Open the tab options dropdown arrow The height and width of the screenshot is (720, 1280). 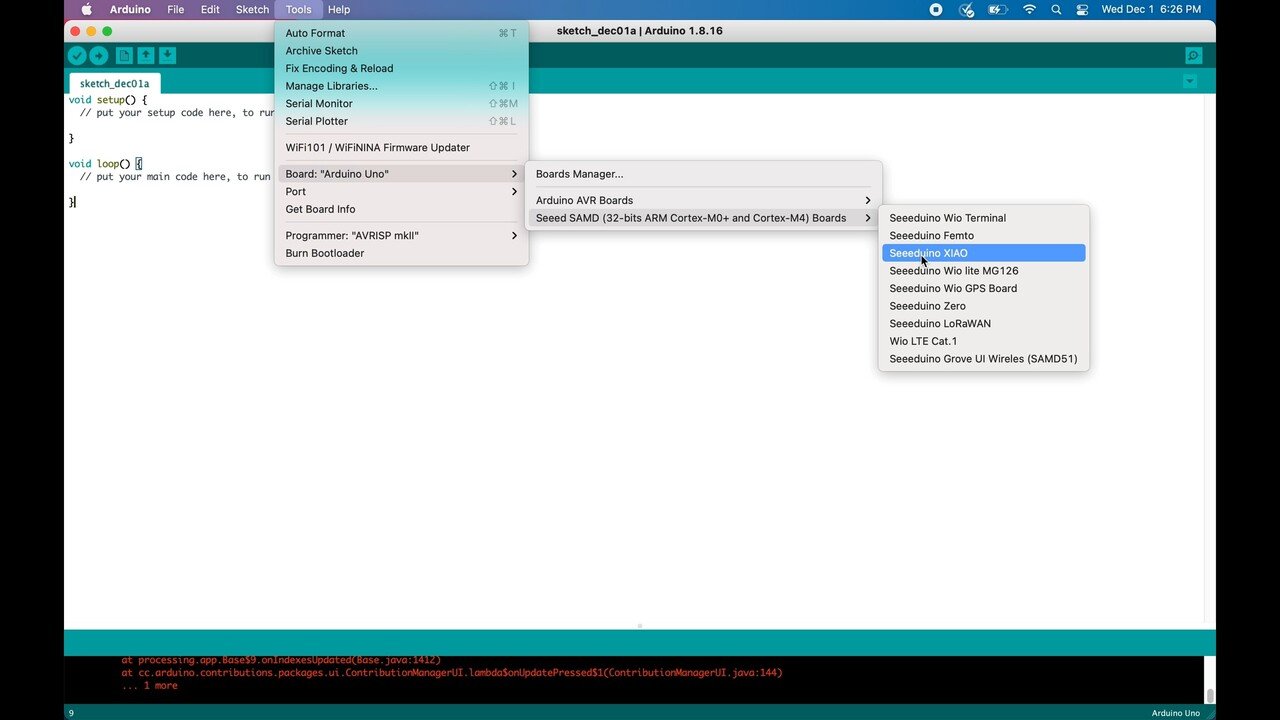tap(1189, 81)
